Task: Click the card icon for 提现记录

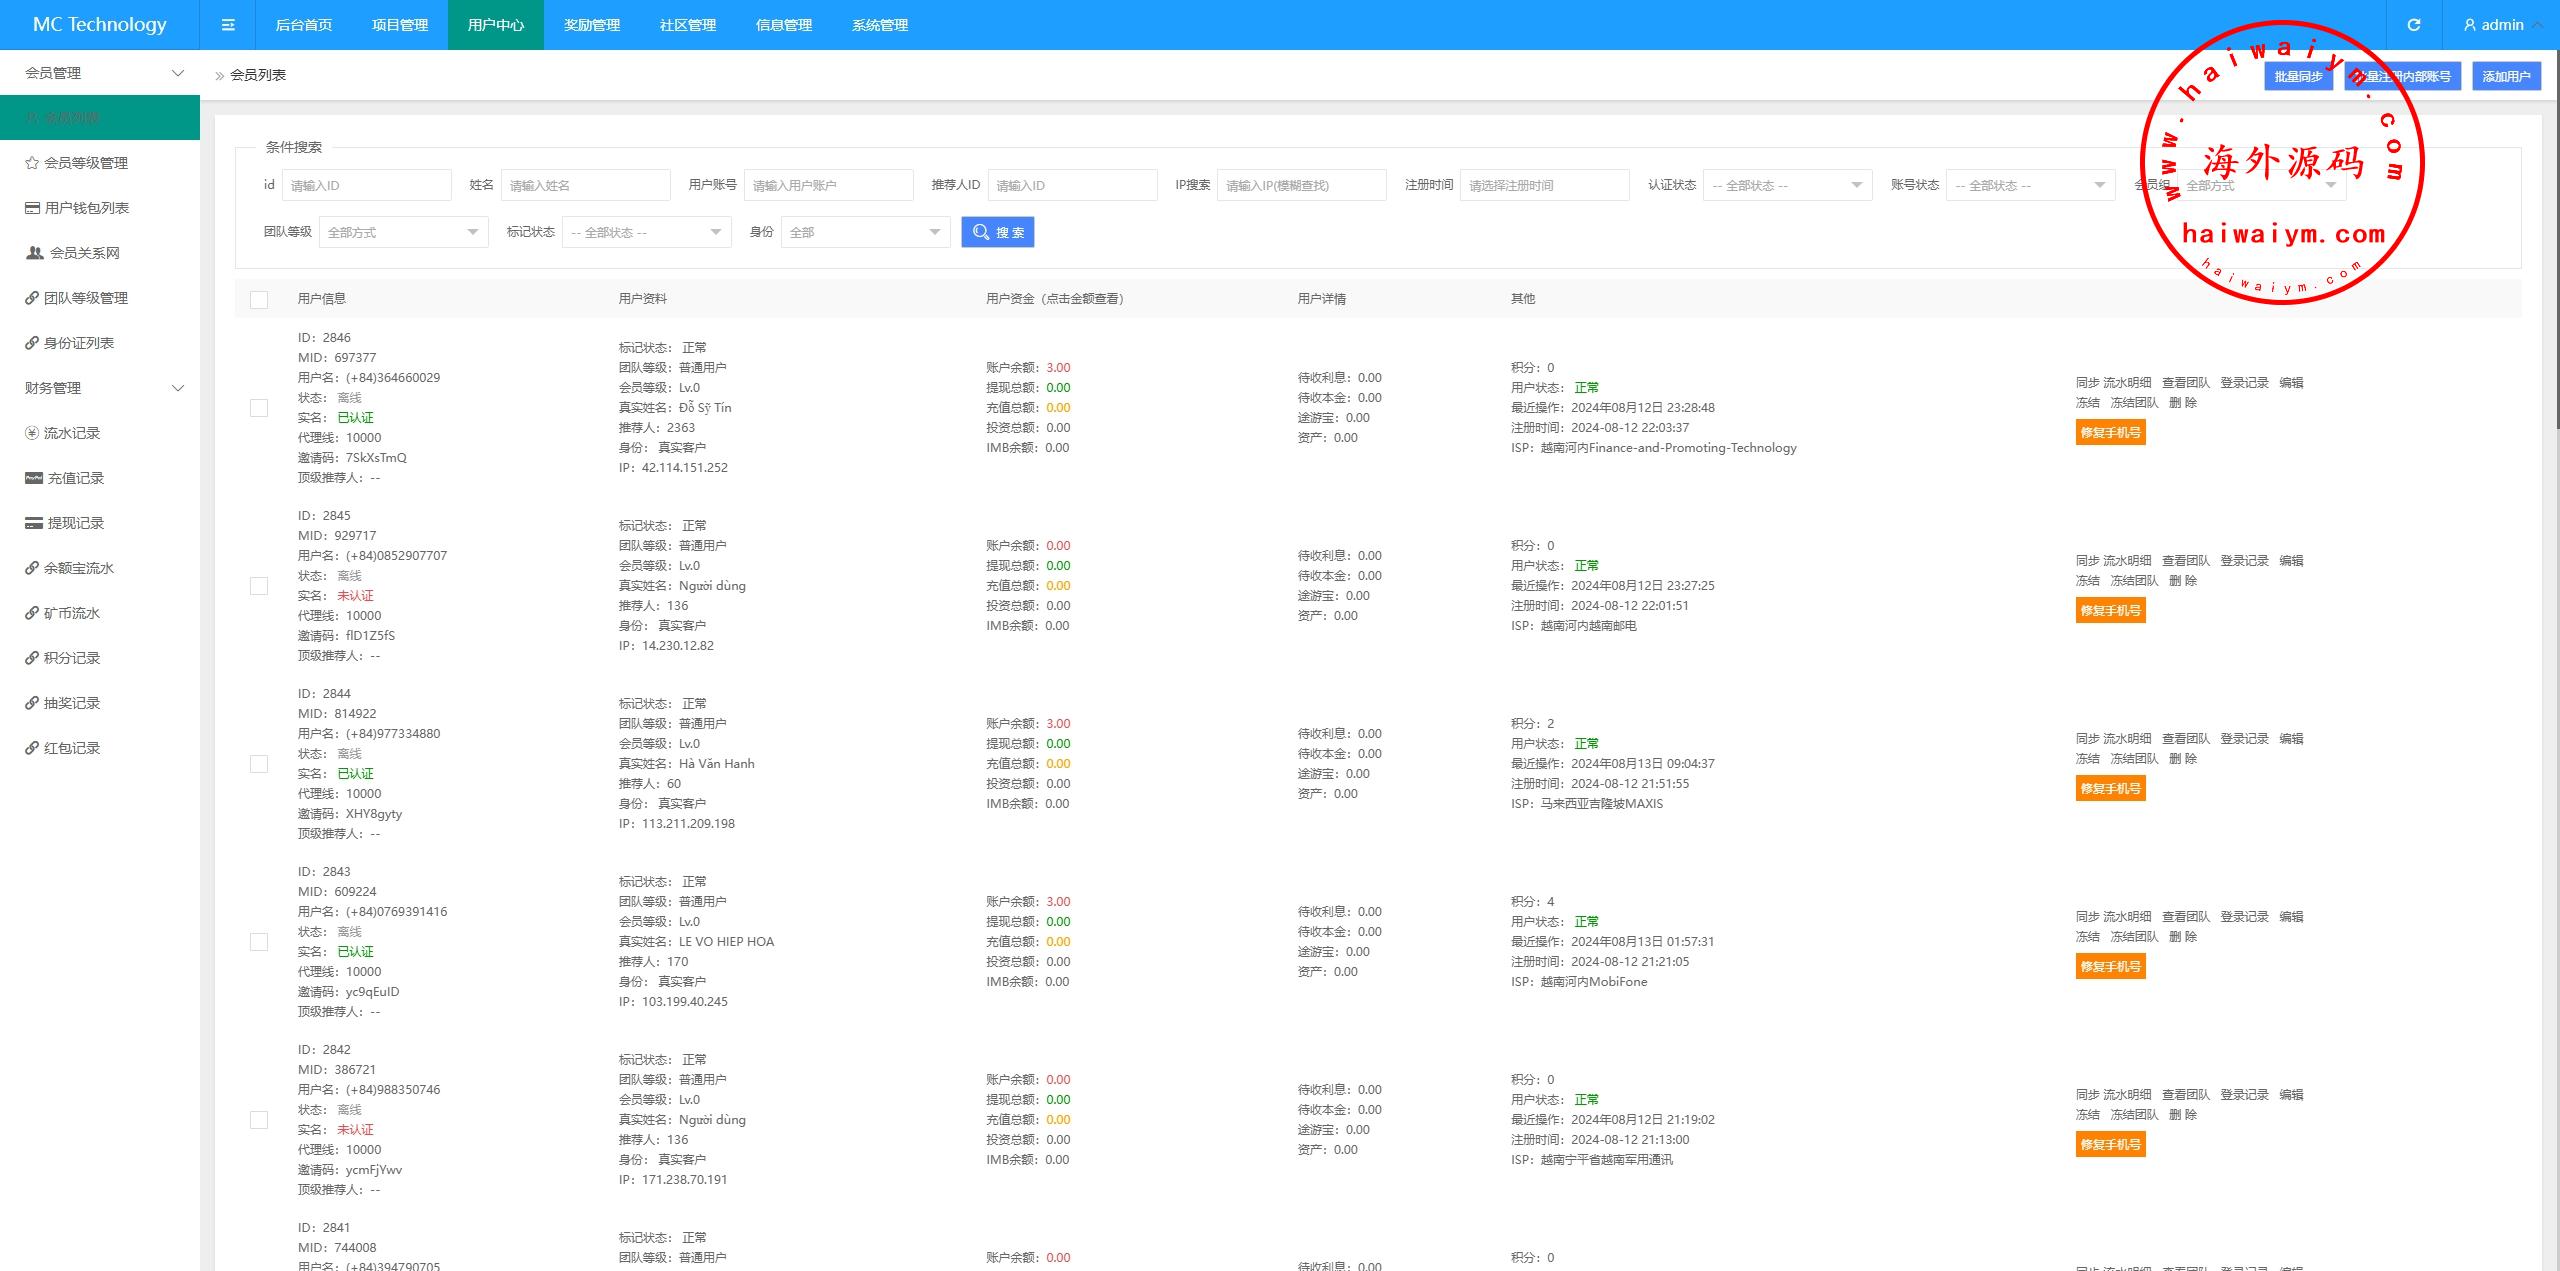Action: 34,523
